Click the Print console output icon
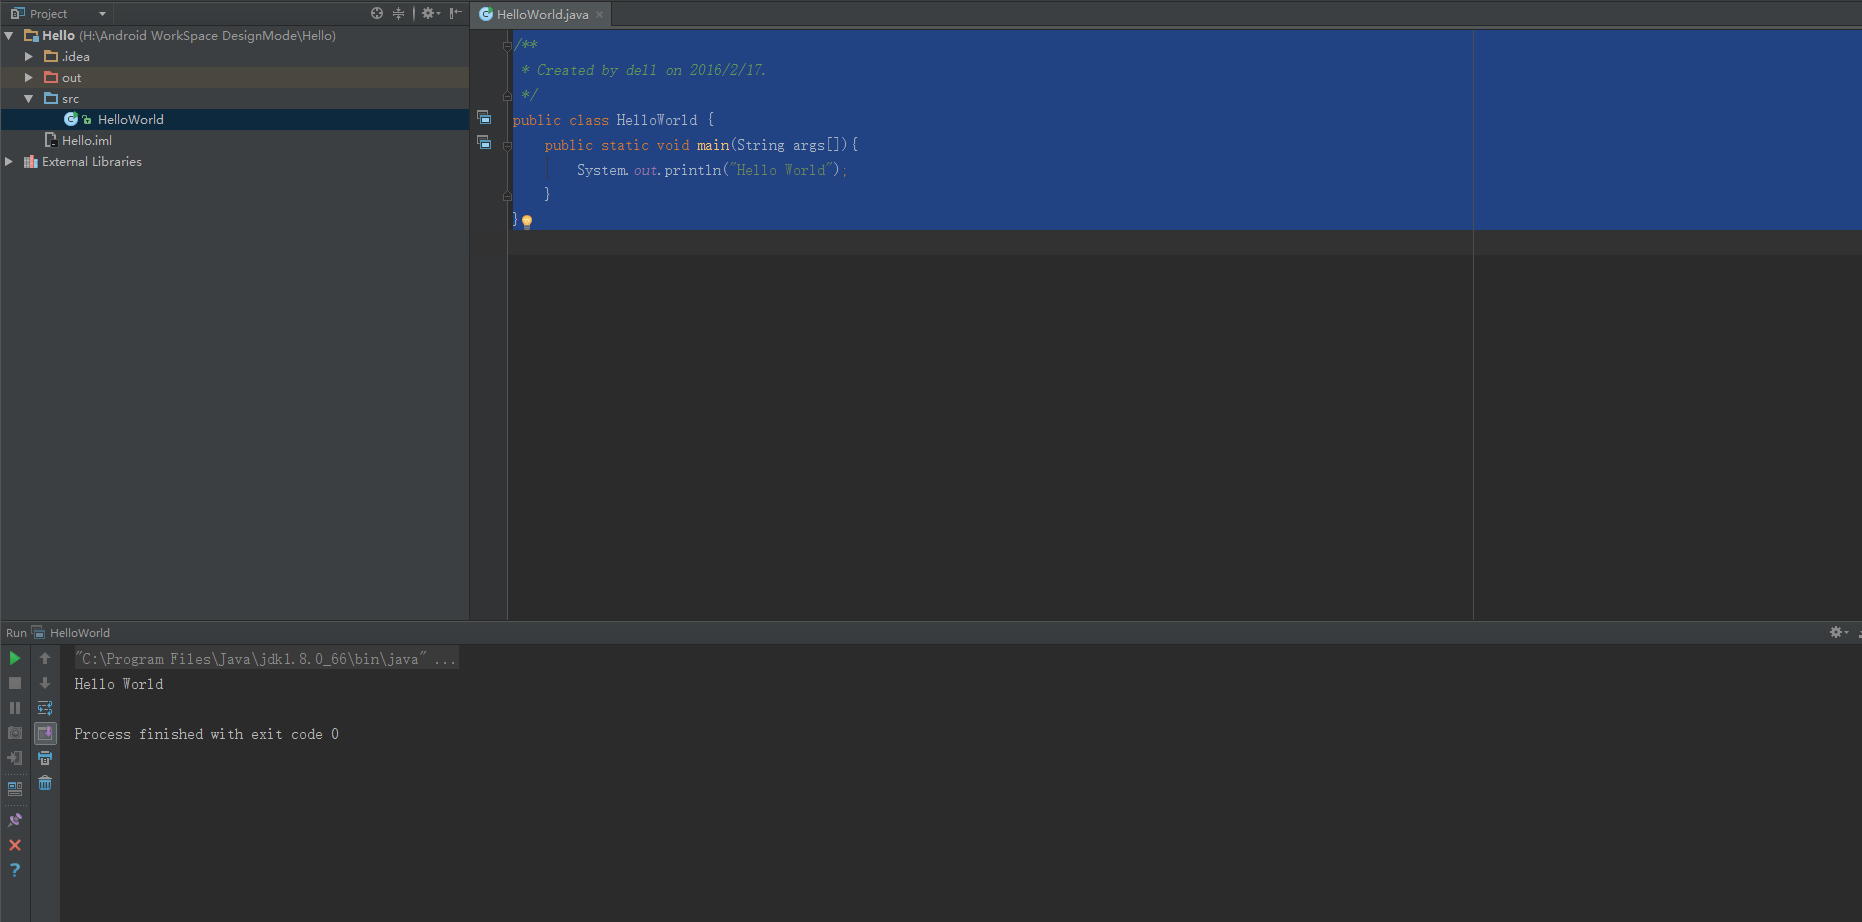The height and width of the screenshot is (922, 1862). point(45,758)
